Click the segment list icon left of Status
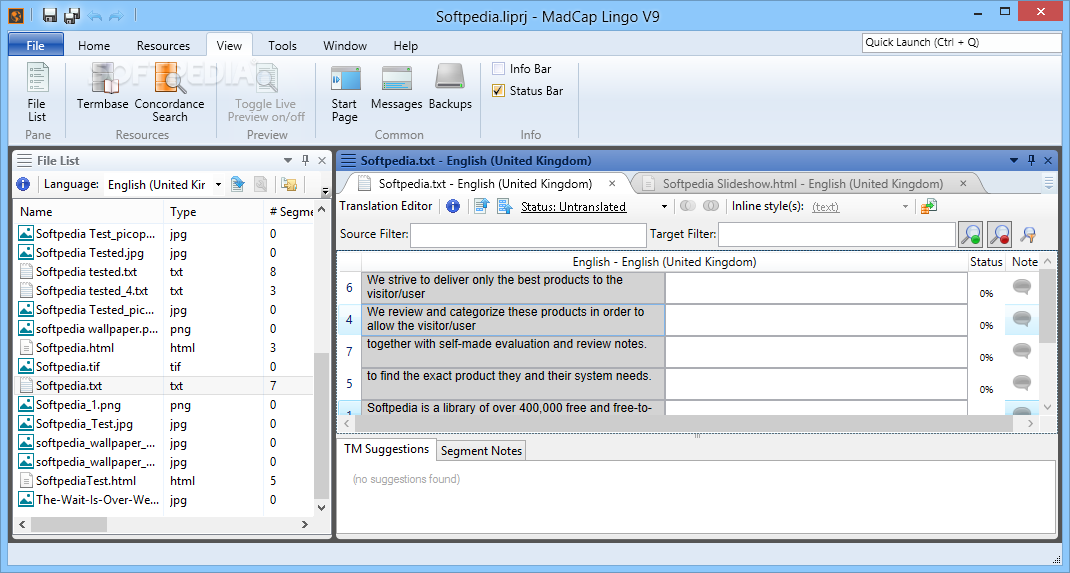 pyautogui.click(x=505, y=206)
